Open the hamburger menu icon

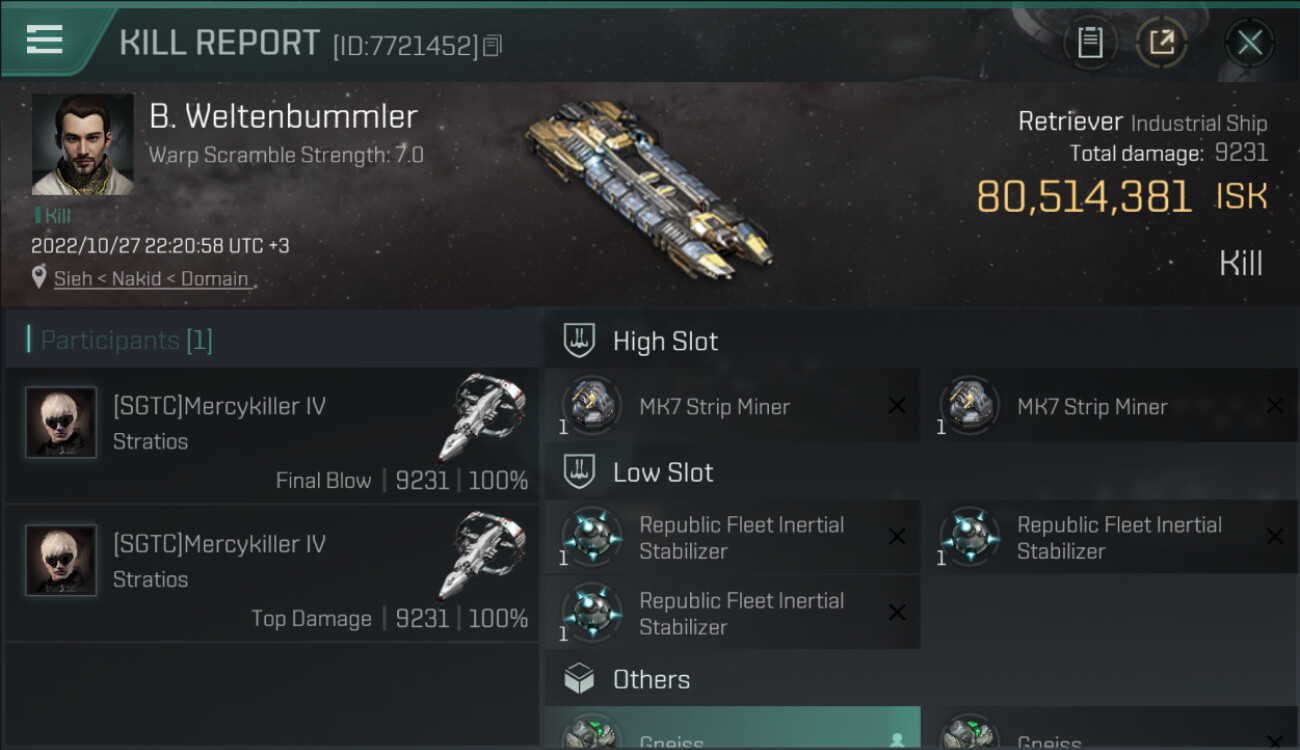click(45, 40)
